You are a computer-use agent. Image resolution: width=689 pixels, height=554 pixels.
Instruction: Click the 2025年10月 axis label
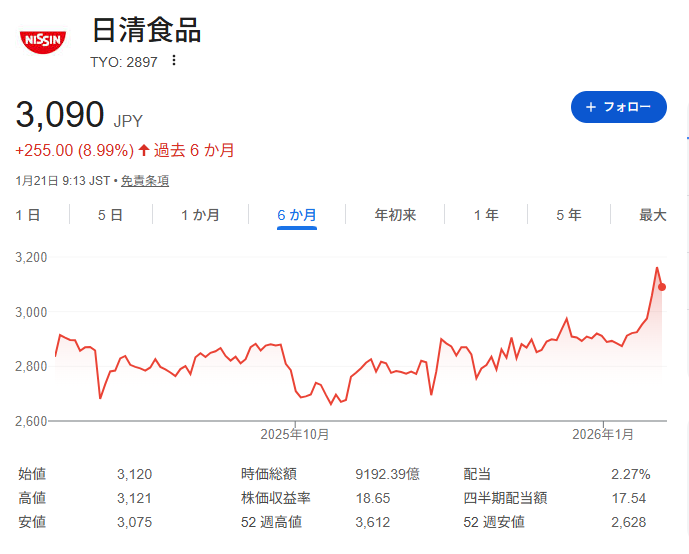[x=295, y=434]
